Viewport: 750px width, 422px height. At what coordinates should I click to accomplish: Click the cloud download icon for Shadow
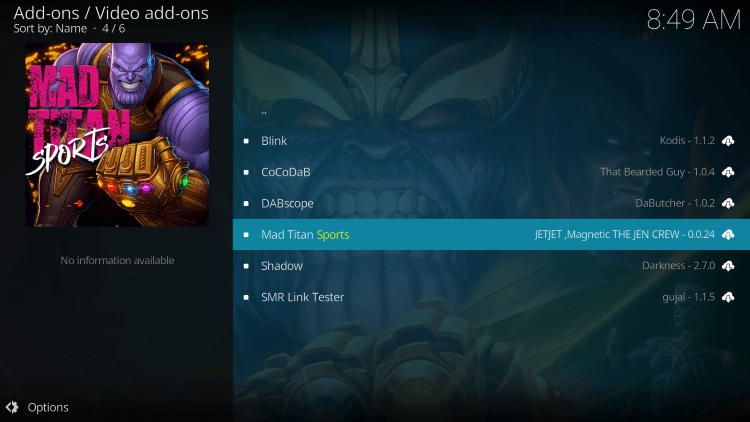click(x=728, y=266)
